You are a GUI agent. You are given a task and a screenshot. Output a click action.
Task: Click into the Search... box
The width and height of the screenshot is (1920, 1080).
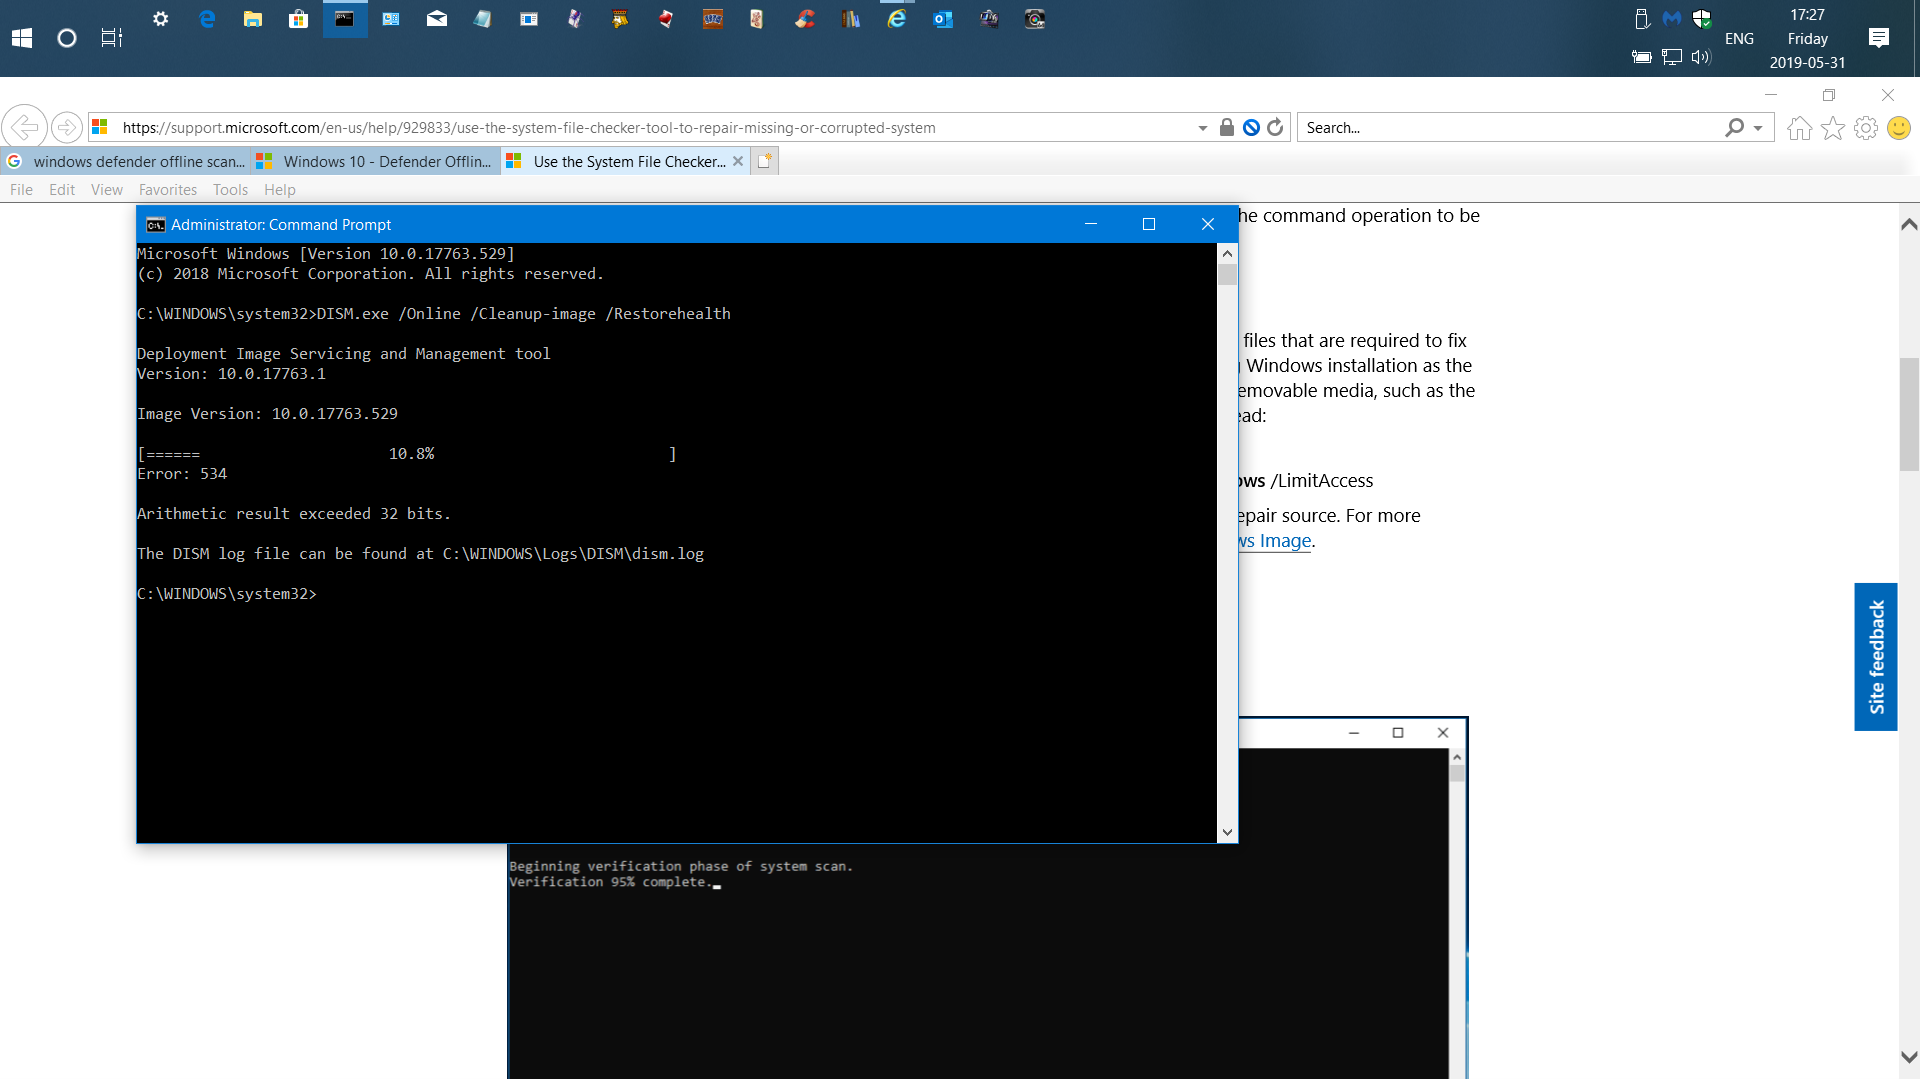tap(1510, 128)
